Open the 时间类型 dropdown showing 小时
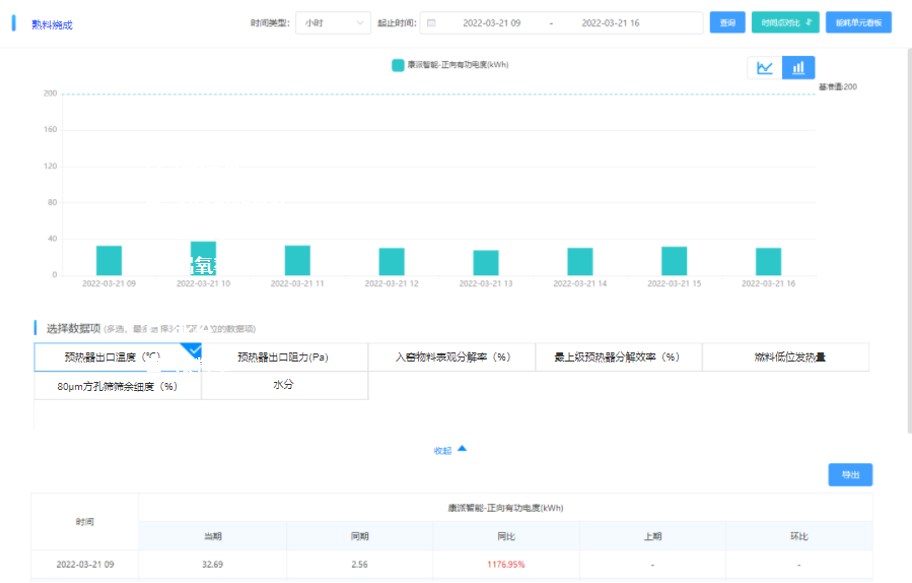The width and height of the screenshot is (912, 583). [x=333, y=23]
